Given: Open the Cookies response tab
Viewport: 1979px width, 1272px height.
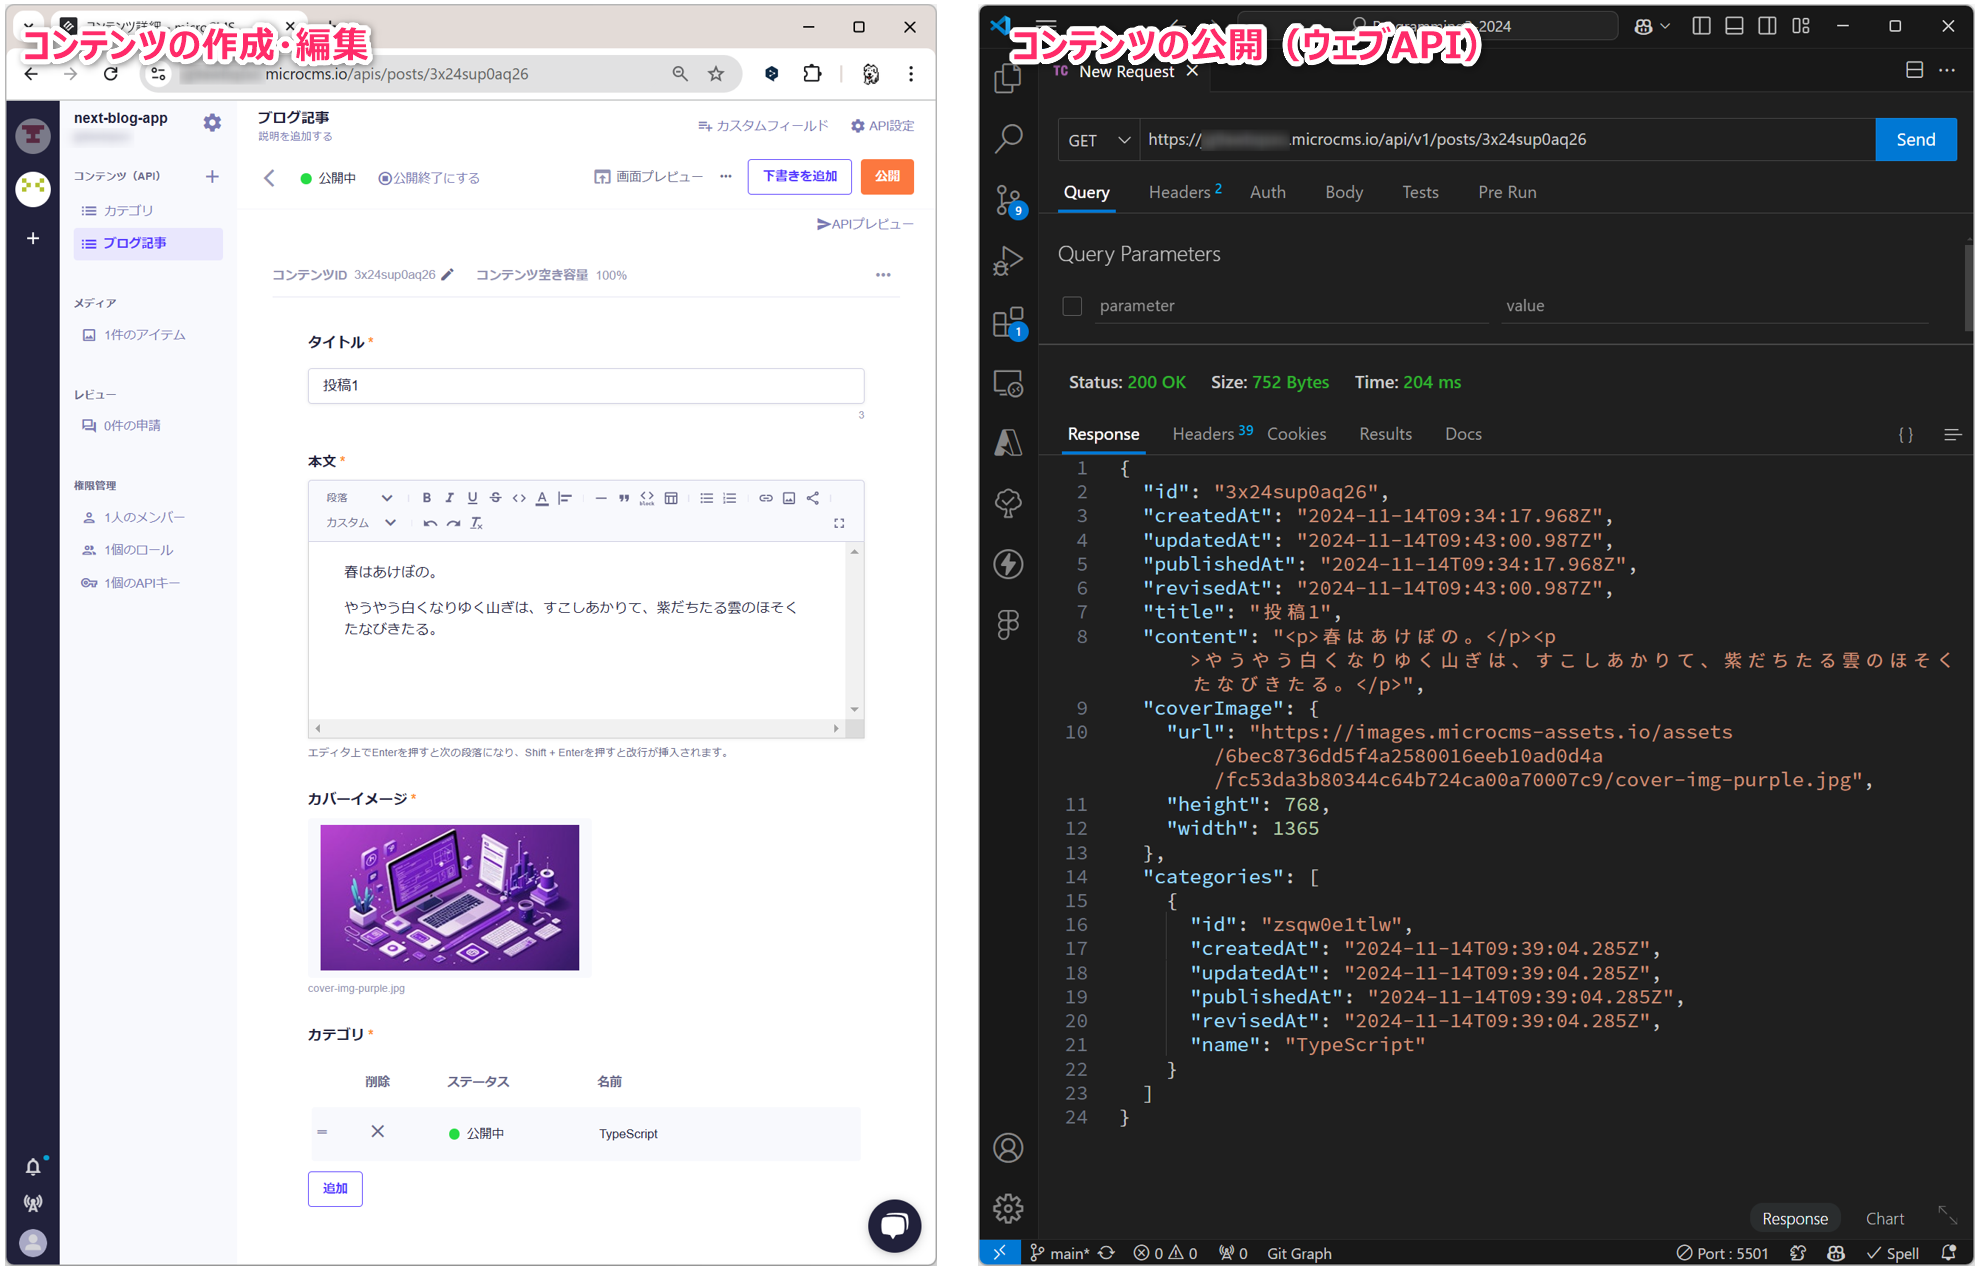Looking at the screenshot, I should 1296,434.
